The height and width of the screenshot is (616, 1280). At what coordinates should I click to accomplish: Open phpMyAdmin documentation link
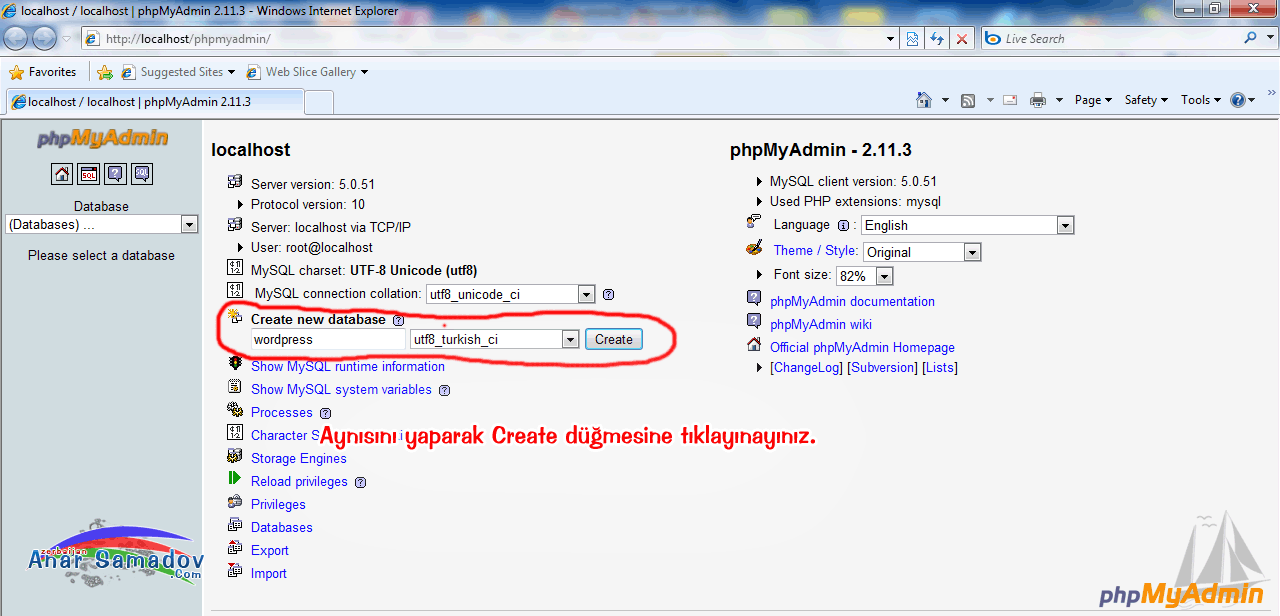(852, 302)
